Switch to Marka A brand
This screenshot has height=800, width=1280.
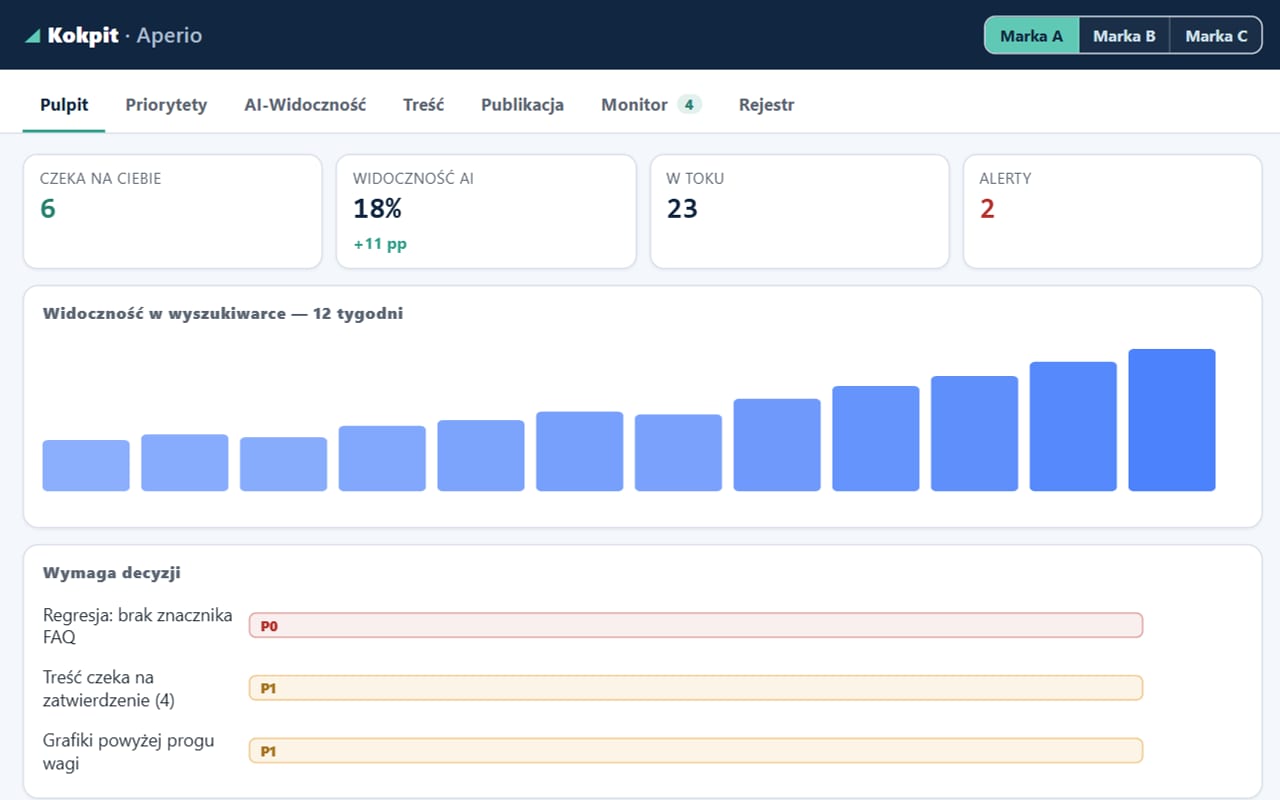coord(1031,36)
